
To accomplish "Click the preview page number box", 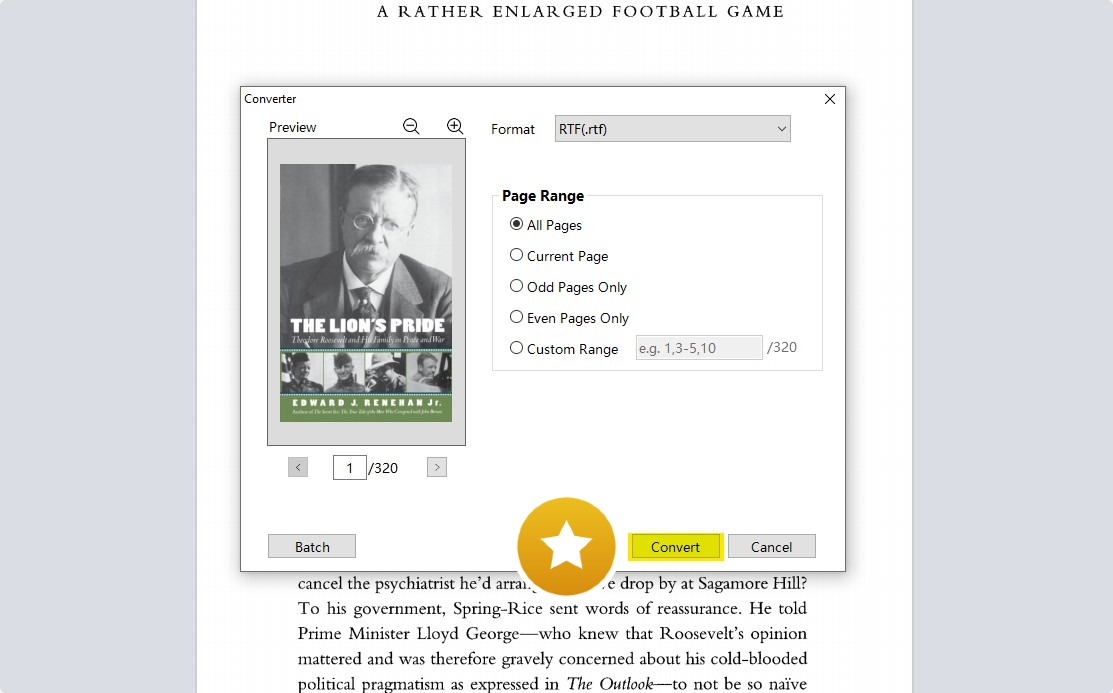I will (x=349, y=468).
